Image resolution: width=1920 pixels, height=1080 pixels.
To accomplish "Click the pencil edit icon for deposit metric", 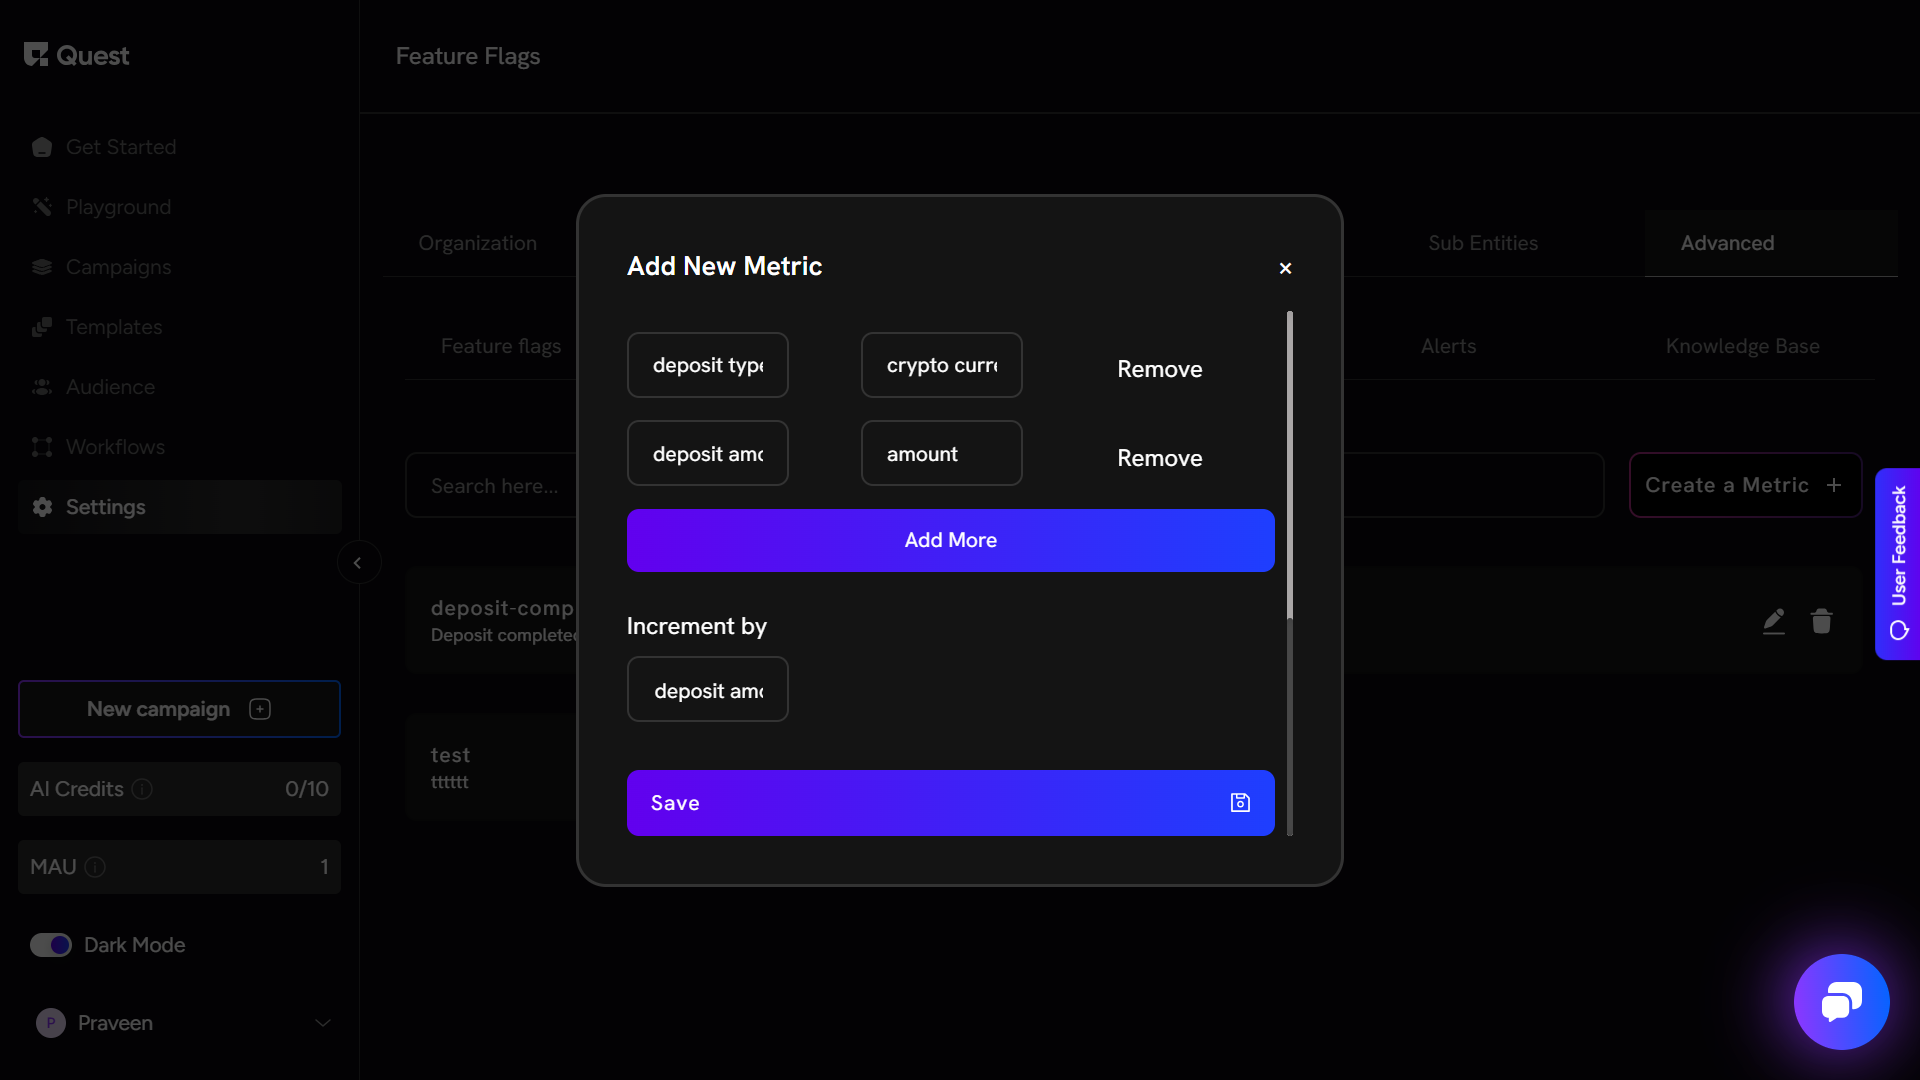I will 1773,621.
